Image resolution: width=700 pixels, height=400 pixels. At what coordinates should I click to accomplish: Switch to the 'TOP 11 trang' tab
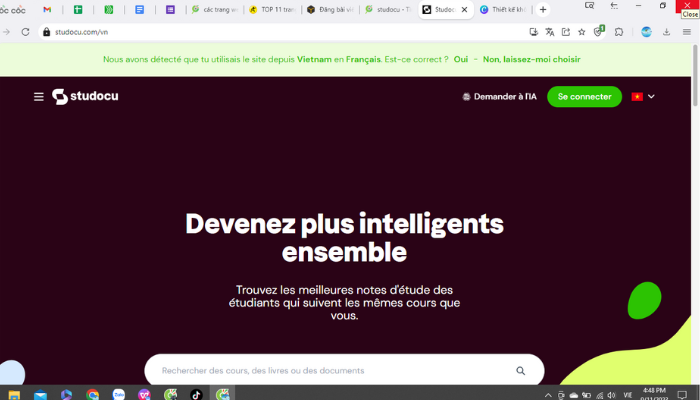coord(273,9)
